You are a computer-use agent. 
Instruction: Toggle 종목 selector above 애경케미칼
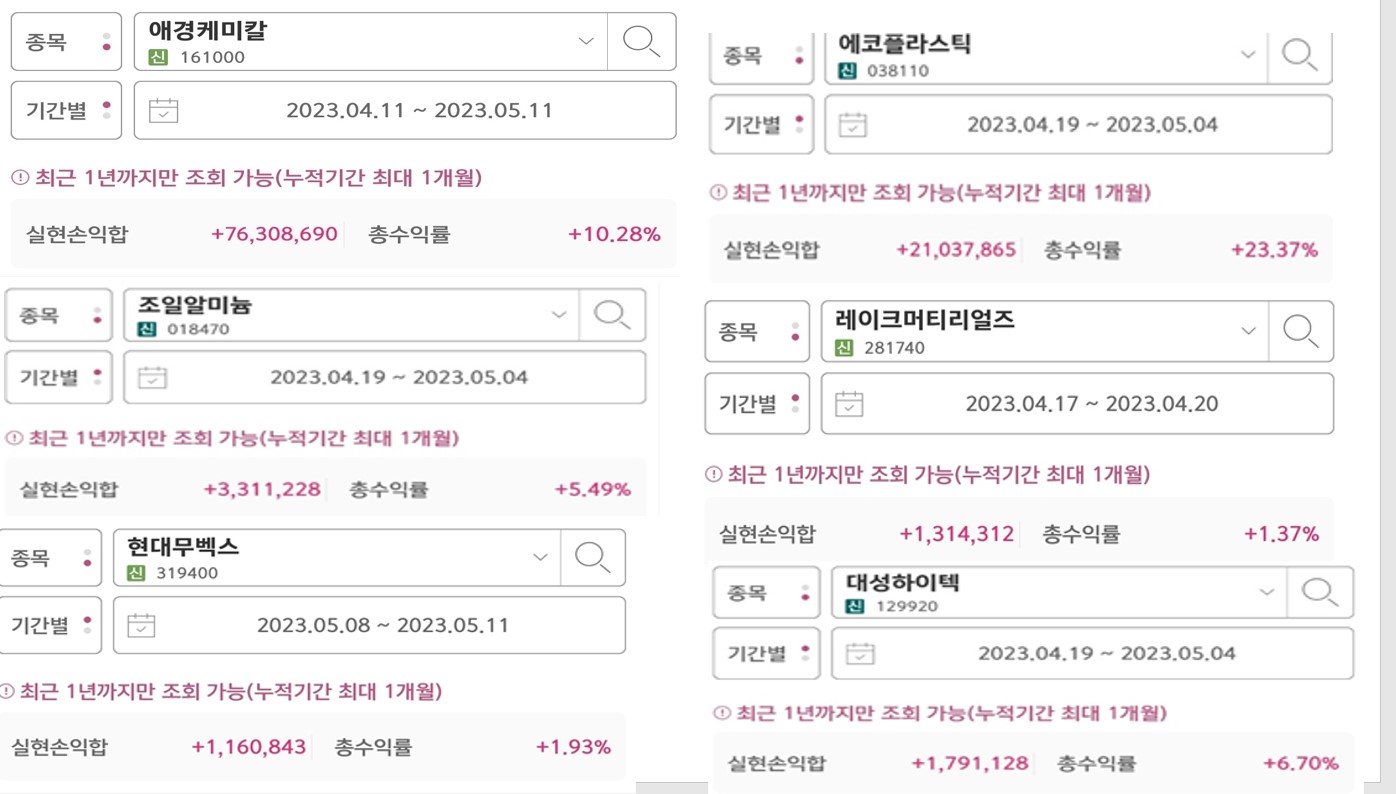tap(66, 42)
